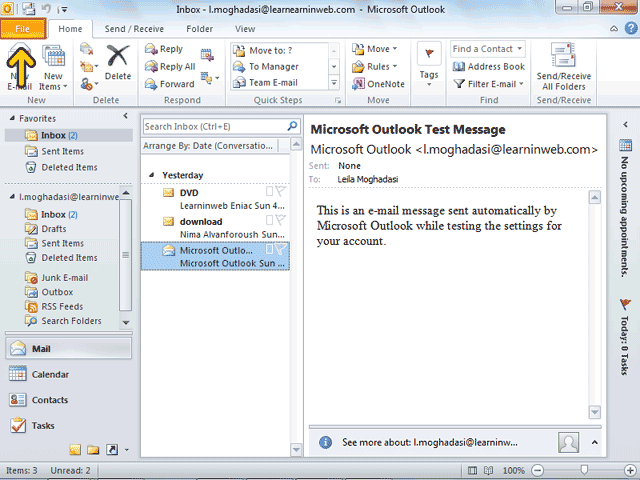Send message to OneNote
The width and height of the screenshot is (640, 480).
coord(378,84)
